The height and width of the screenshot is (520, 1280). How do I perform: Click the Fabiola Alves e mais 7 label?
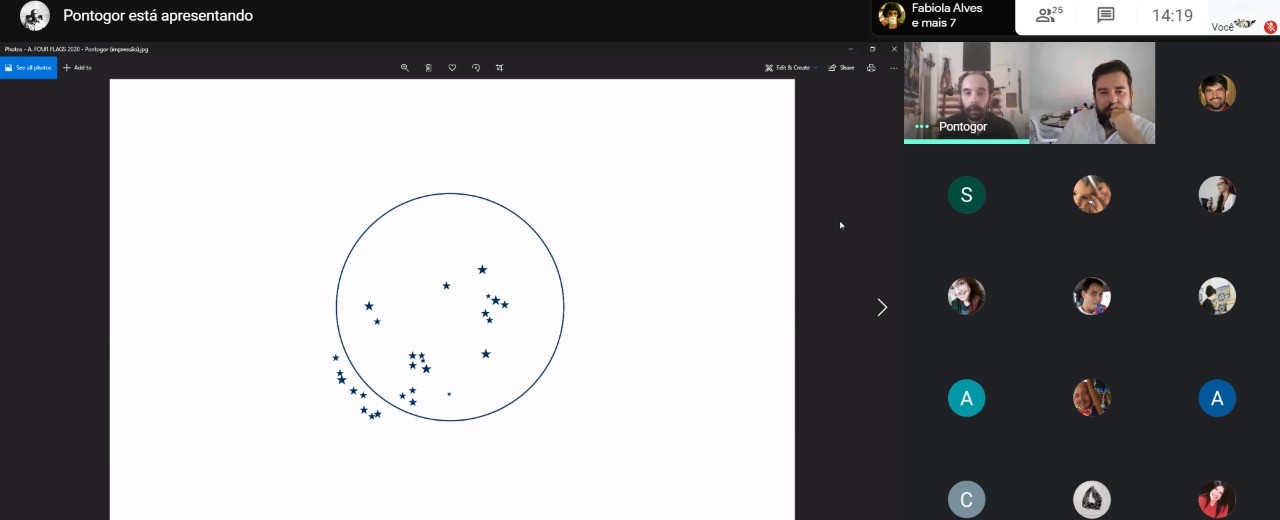tap(946, 15)
